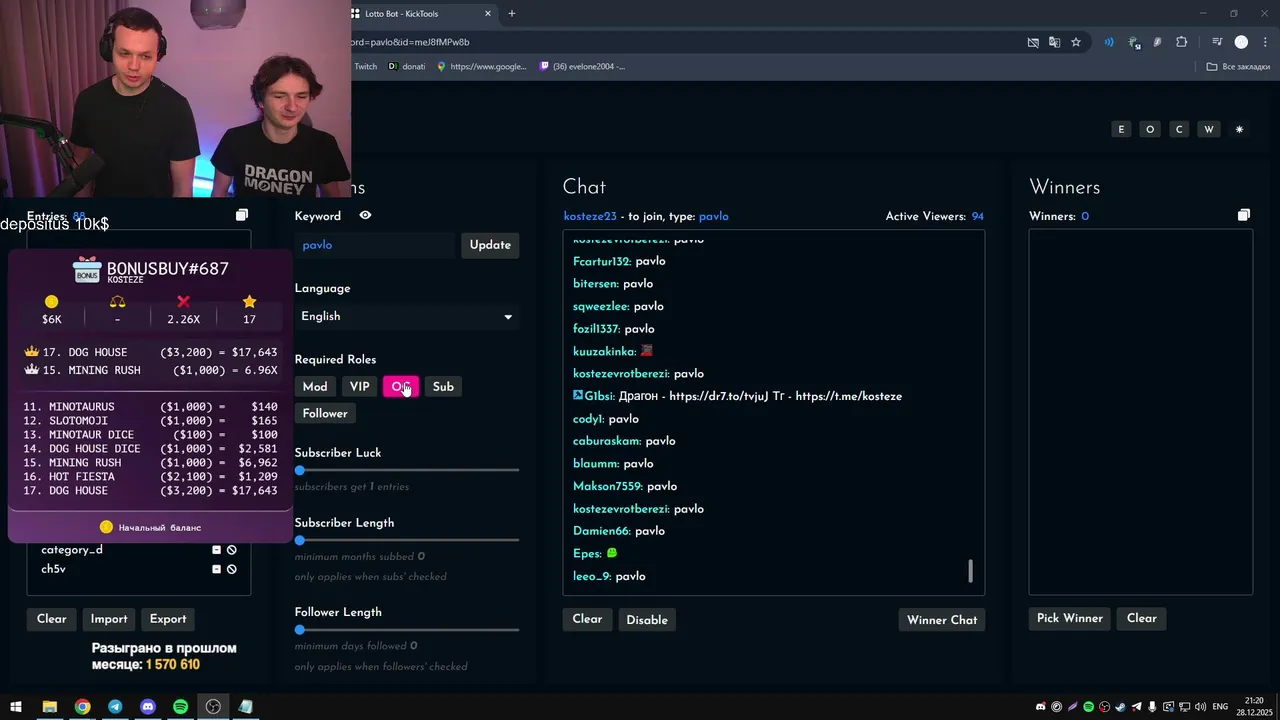Close the Lotto Bot browser tab
The height and width of the screenshot is (720, 1280).
click(488, 14)
